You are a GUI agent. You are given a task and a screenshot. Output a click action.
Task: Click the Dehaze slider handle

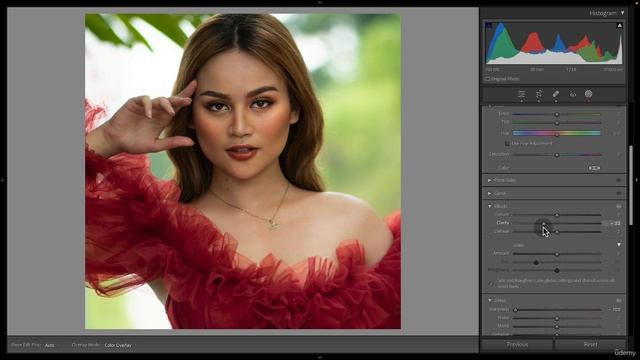[x=556, y=232]
